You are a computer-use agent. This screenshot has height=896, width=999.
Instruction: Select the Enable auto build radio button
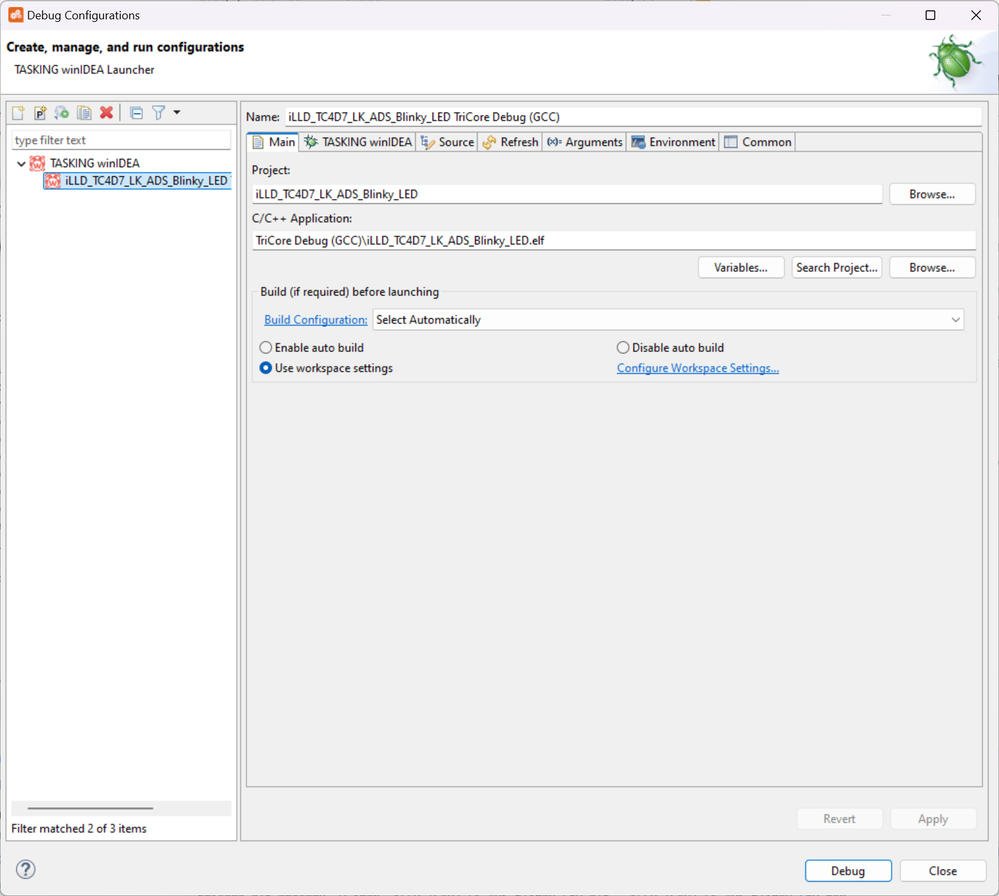[x=266, y=348]
